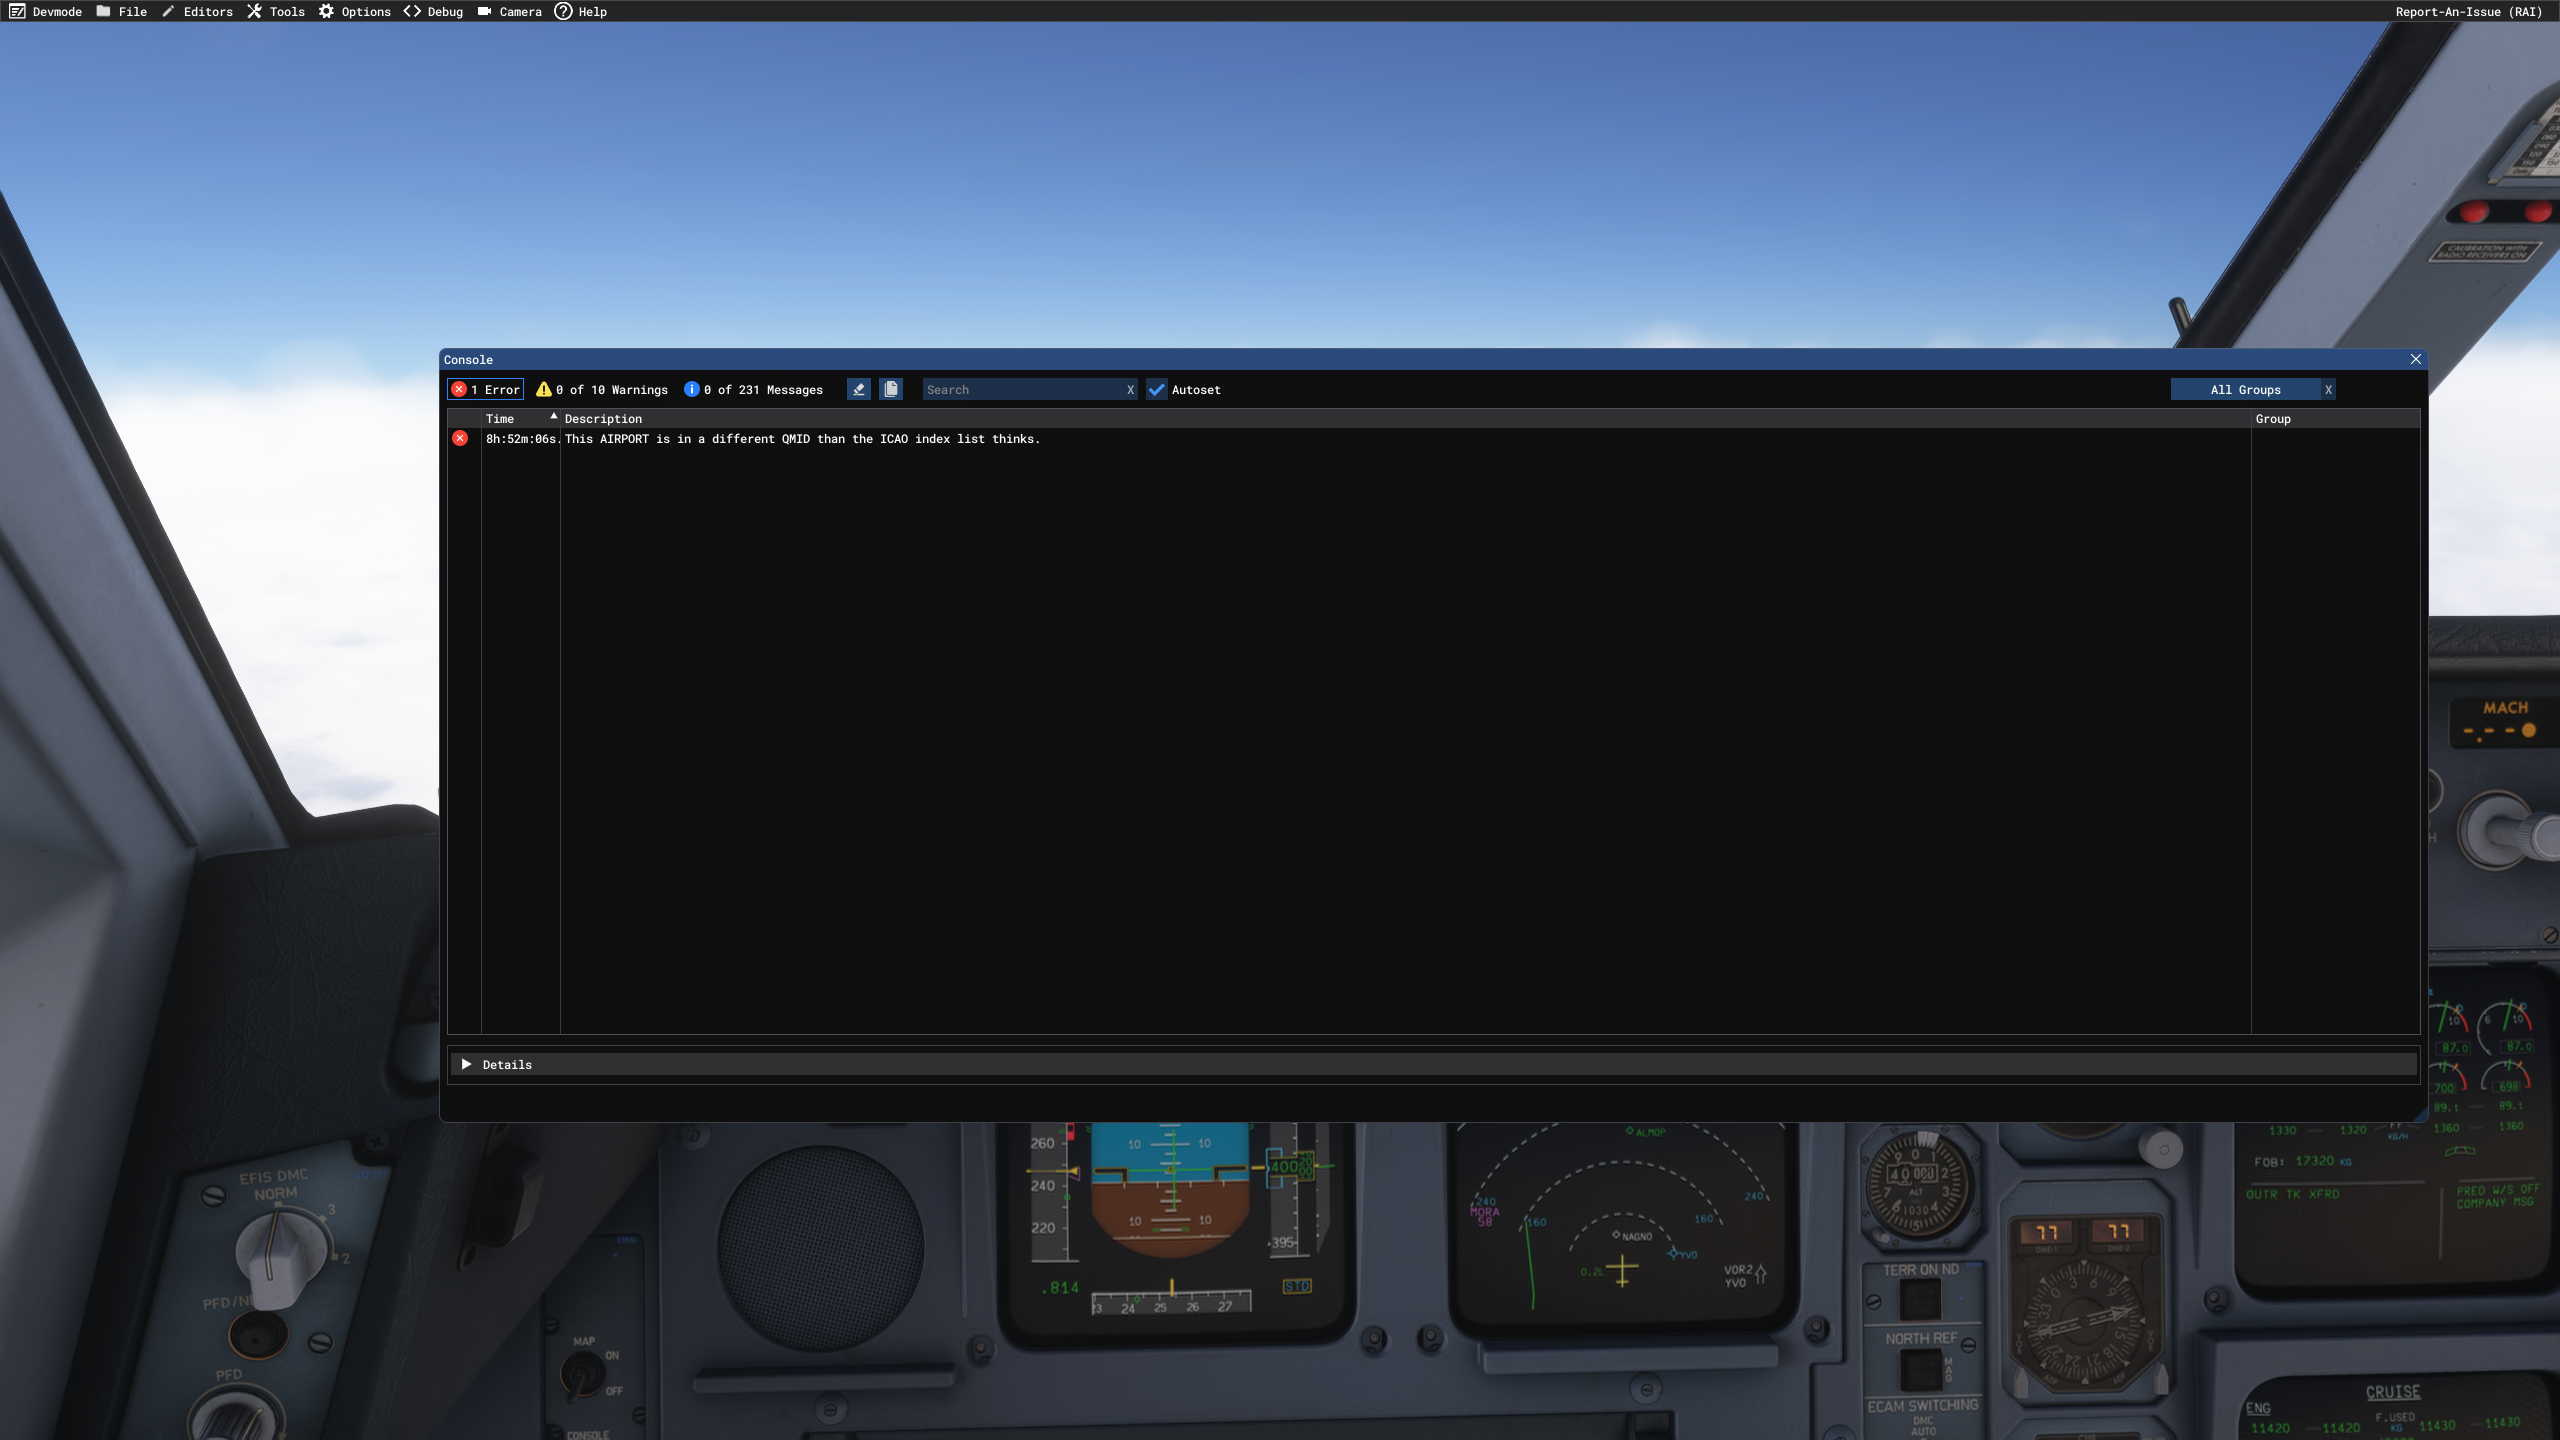The image size is (2560, 1440).
Task: Uncheck the Autoset checkbox
Action: [1157, 389]
